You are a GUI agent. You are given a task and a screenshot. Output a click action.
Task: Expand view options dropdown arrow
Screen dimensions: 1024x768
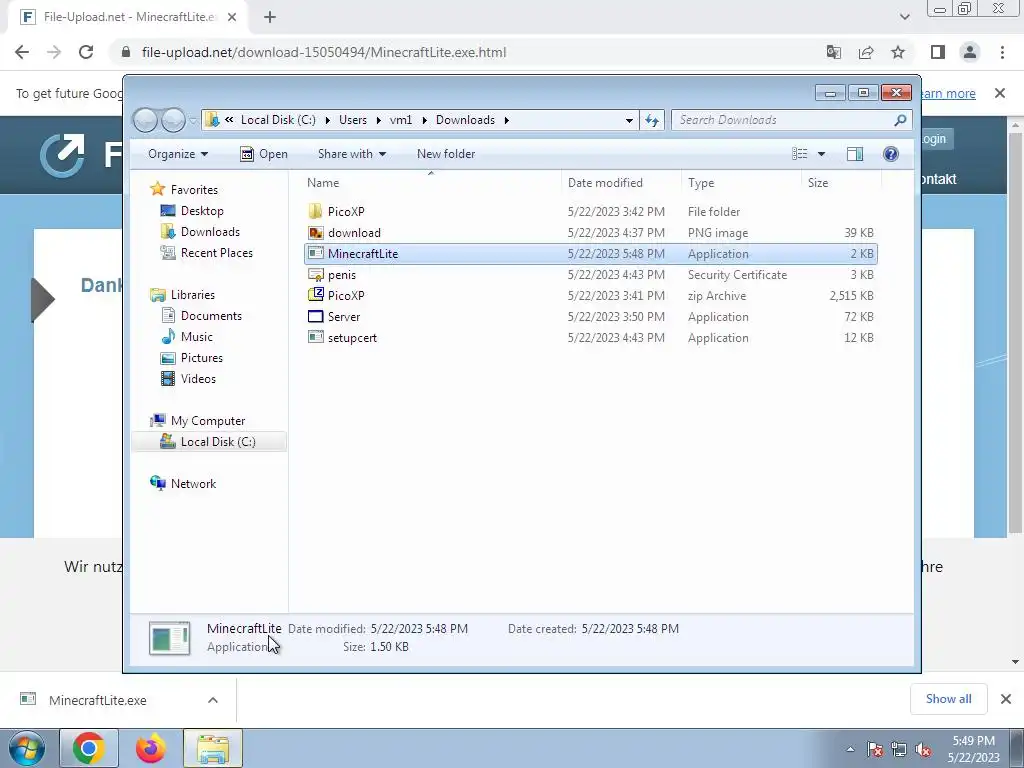pos(822,154)
